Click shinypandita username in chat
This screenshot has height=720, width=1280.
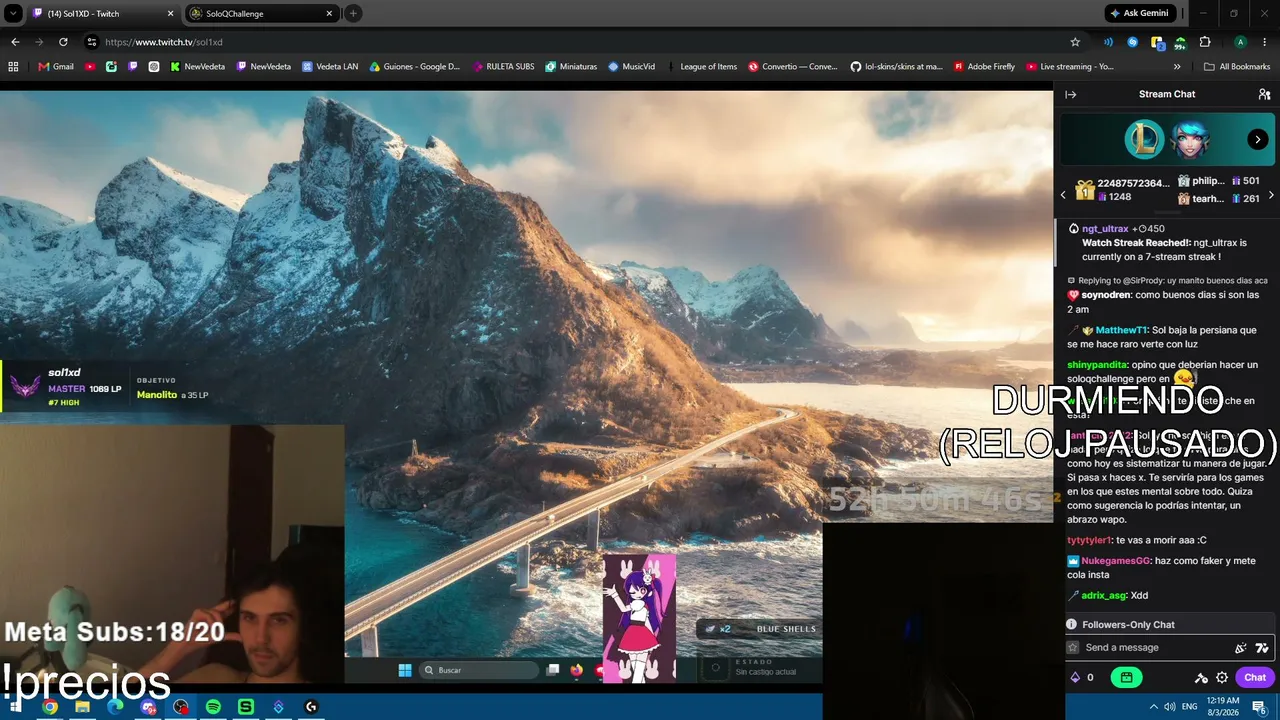click(1096, 365)
